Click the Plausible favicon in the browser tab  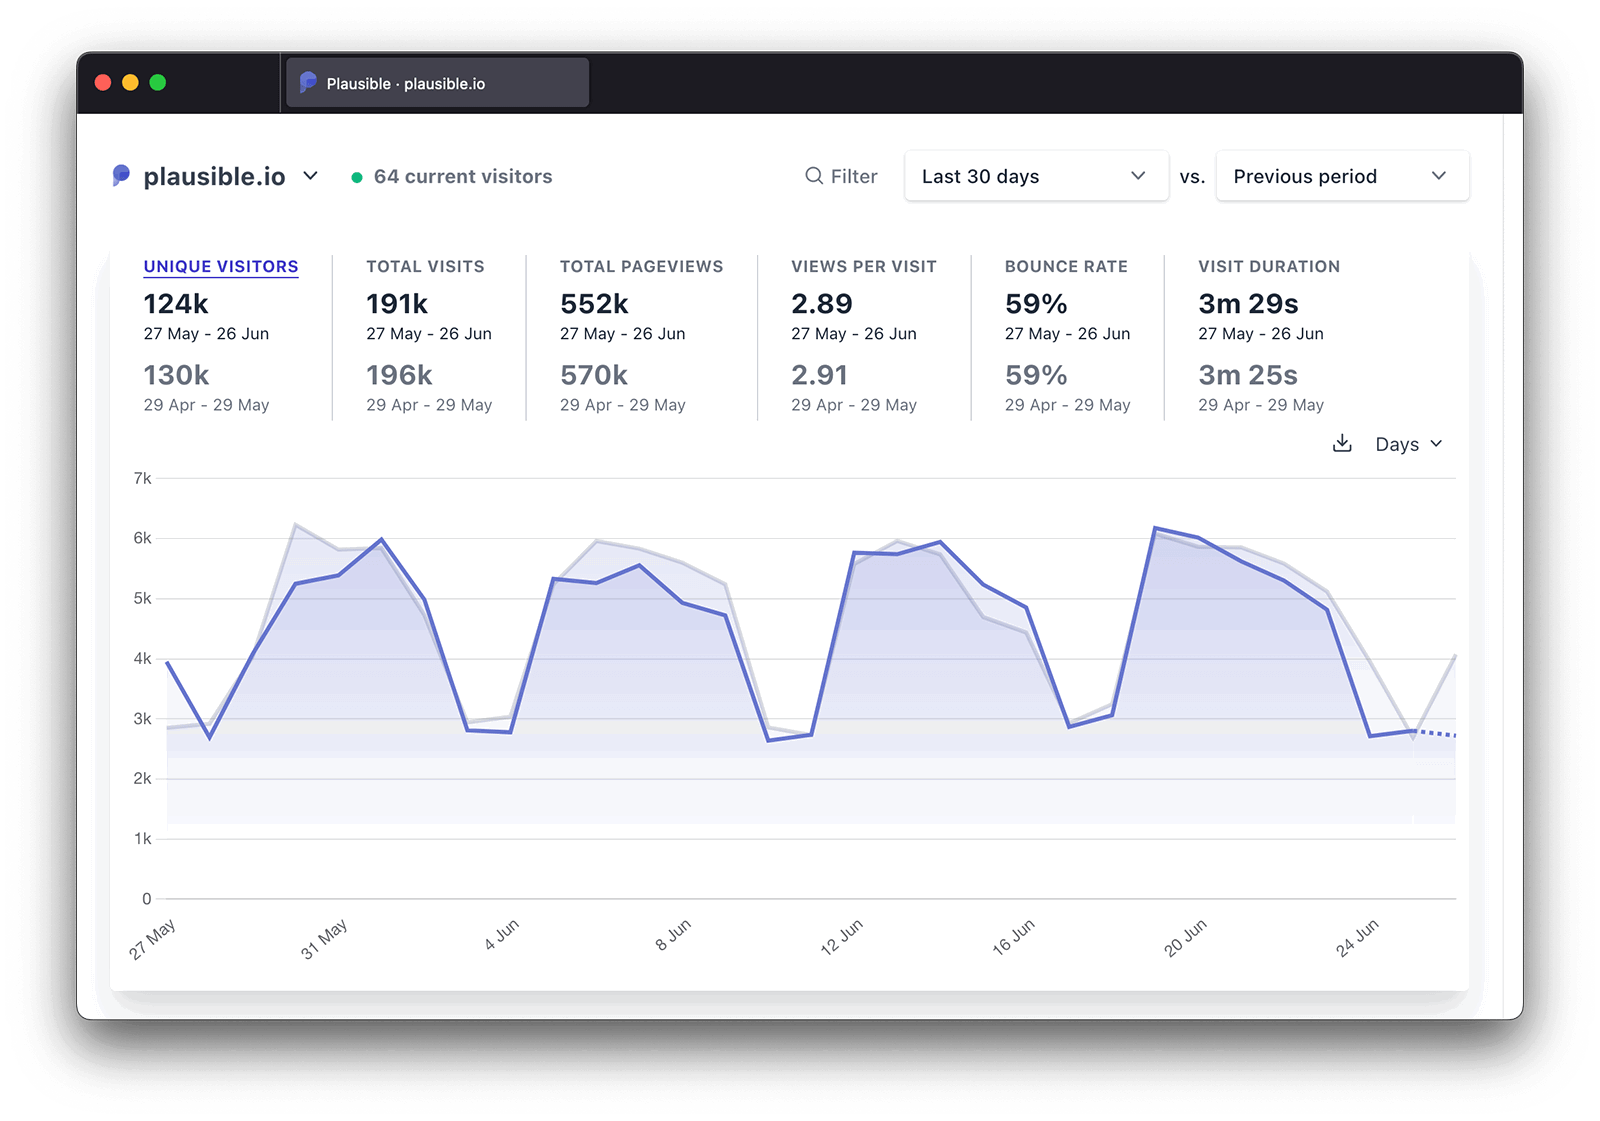308,82
